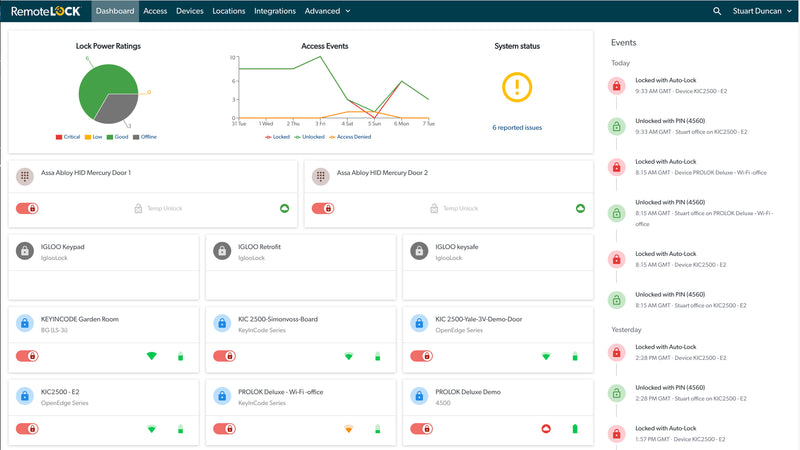The height and width of the screenshot is (450, 800).
Task: Click the blue lock icon for KEYINCODE Garden Room
Action: (x=25, y=322)
